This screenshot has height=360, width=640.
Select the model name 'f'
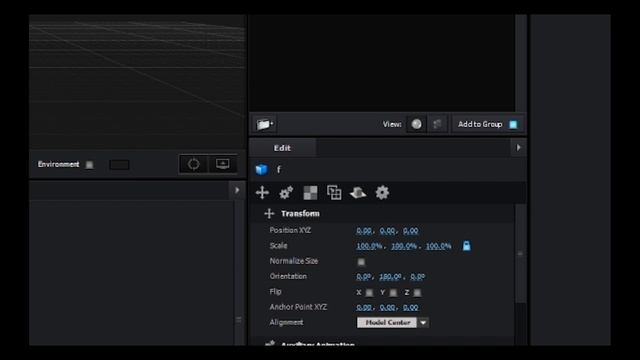tap(279, 169)
